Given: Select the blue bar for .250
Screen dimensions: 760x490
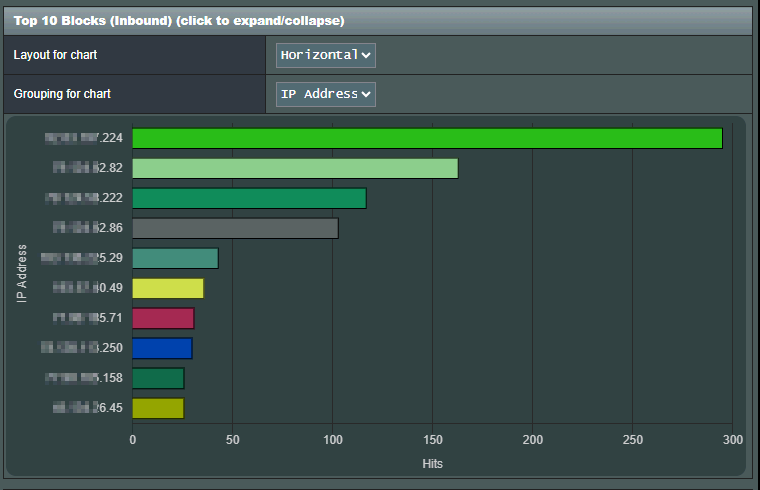Looking at the screenshot, I should [x=162, y=348].
